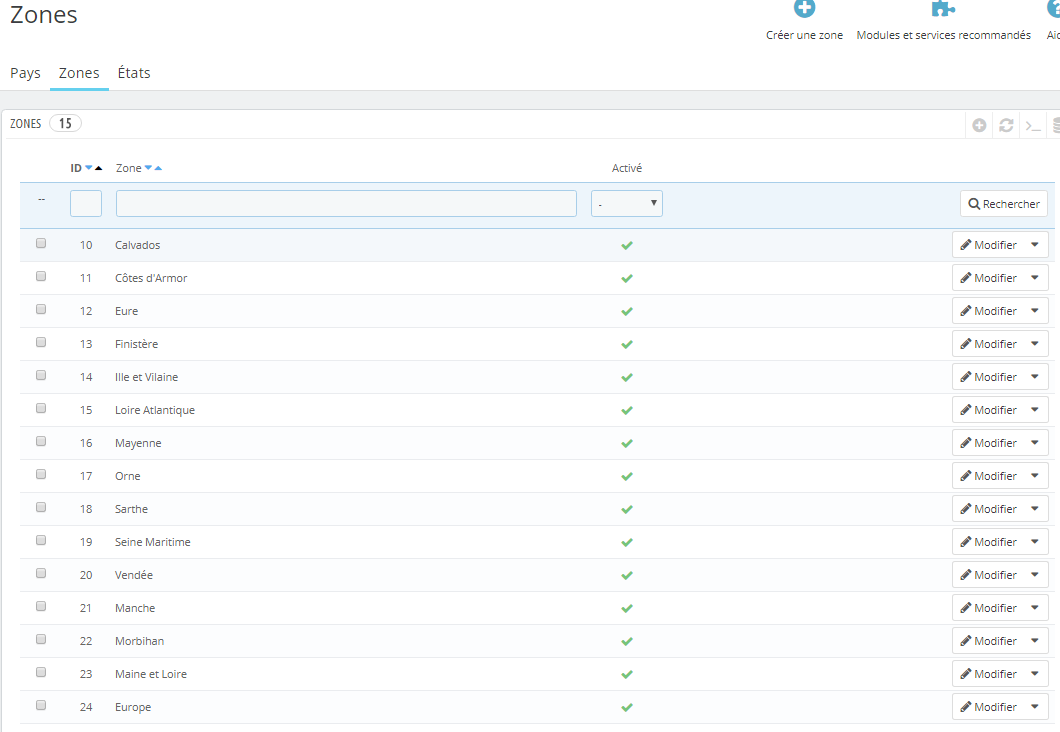1060x732 pixels.
Task: Expand Modifier options arrow for Maine et Loire
Action: 1035,674
